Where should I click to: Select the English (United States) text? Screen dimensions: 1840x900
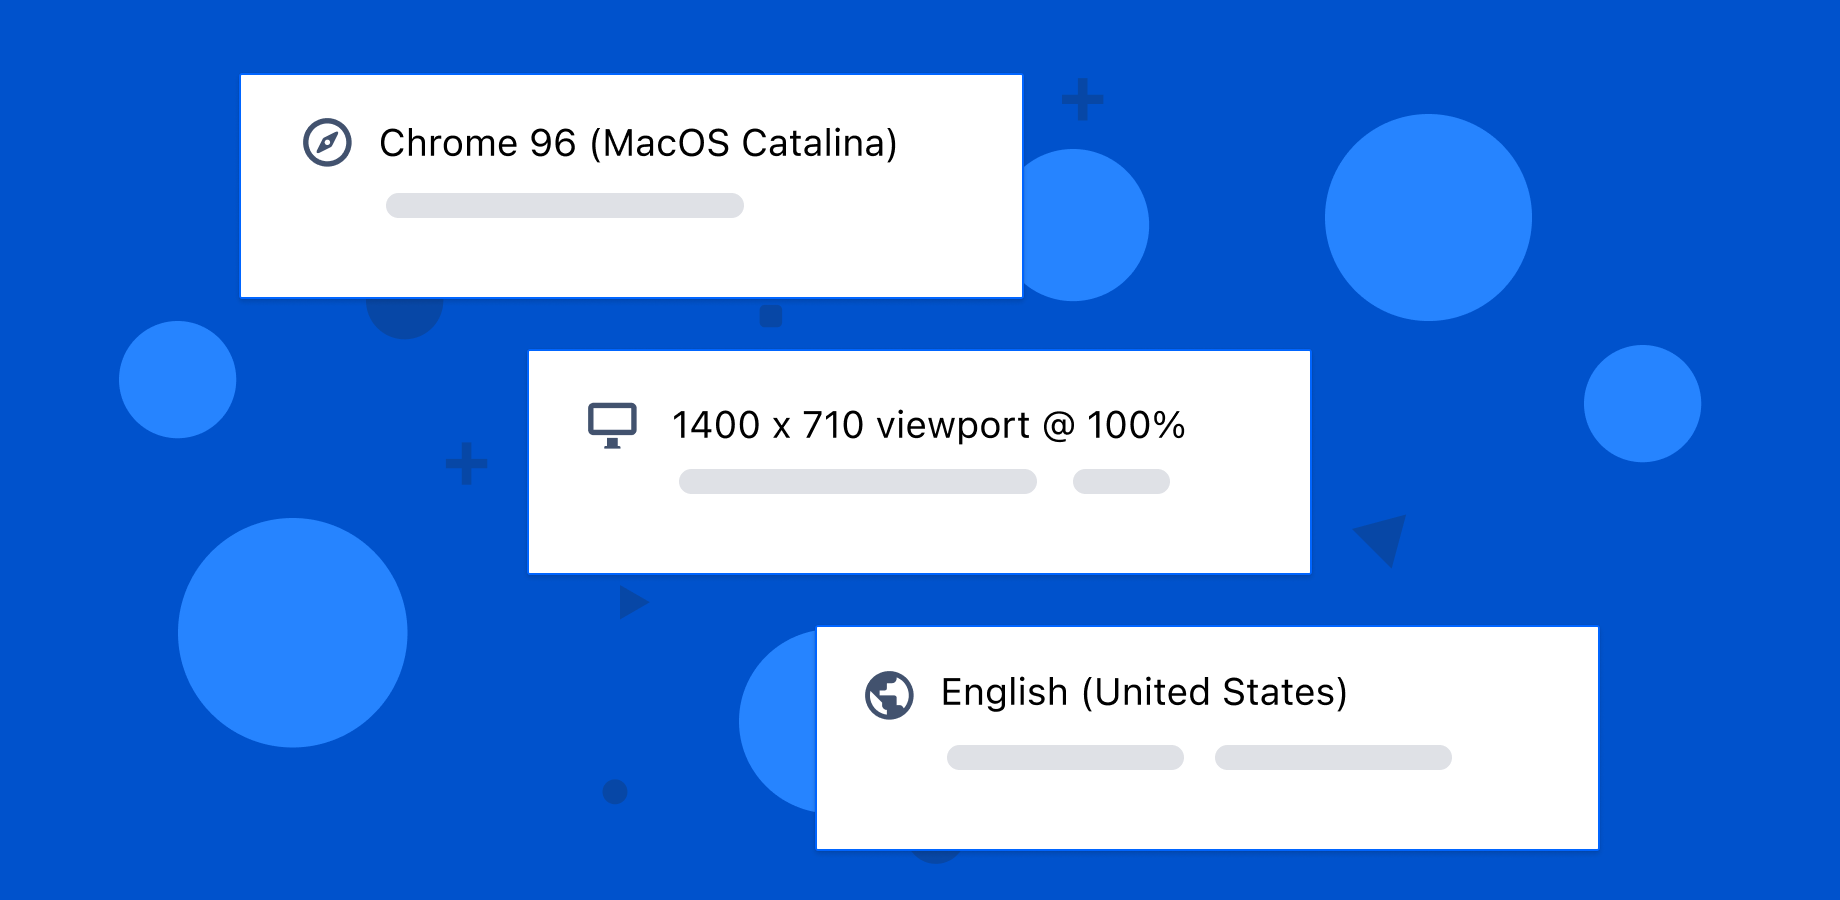[x=1144, y=692]
